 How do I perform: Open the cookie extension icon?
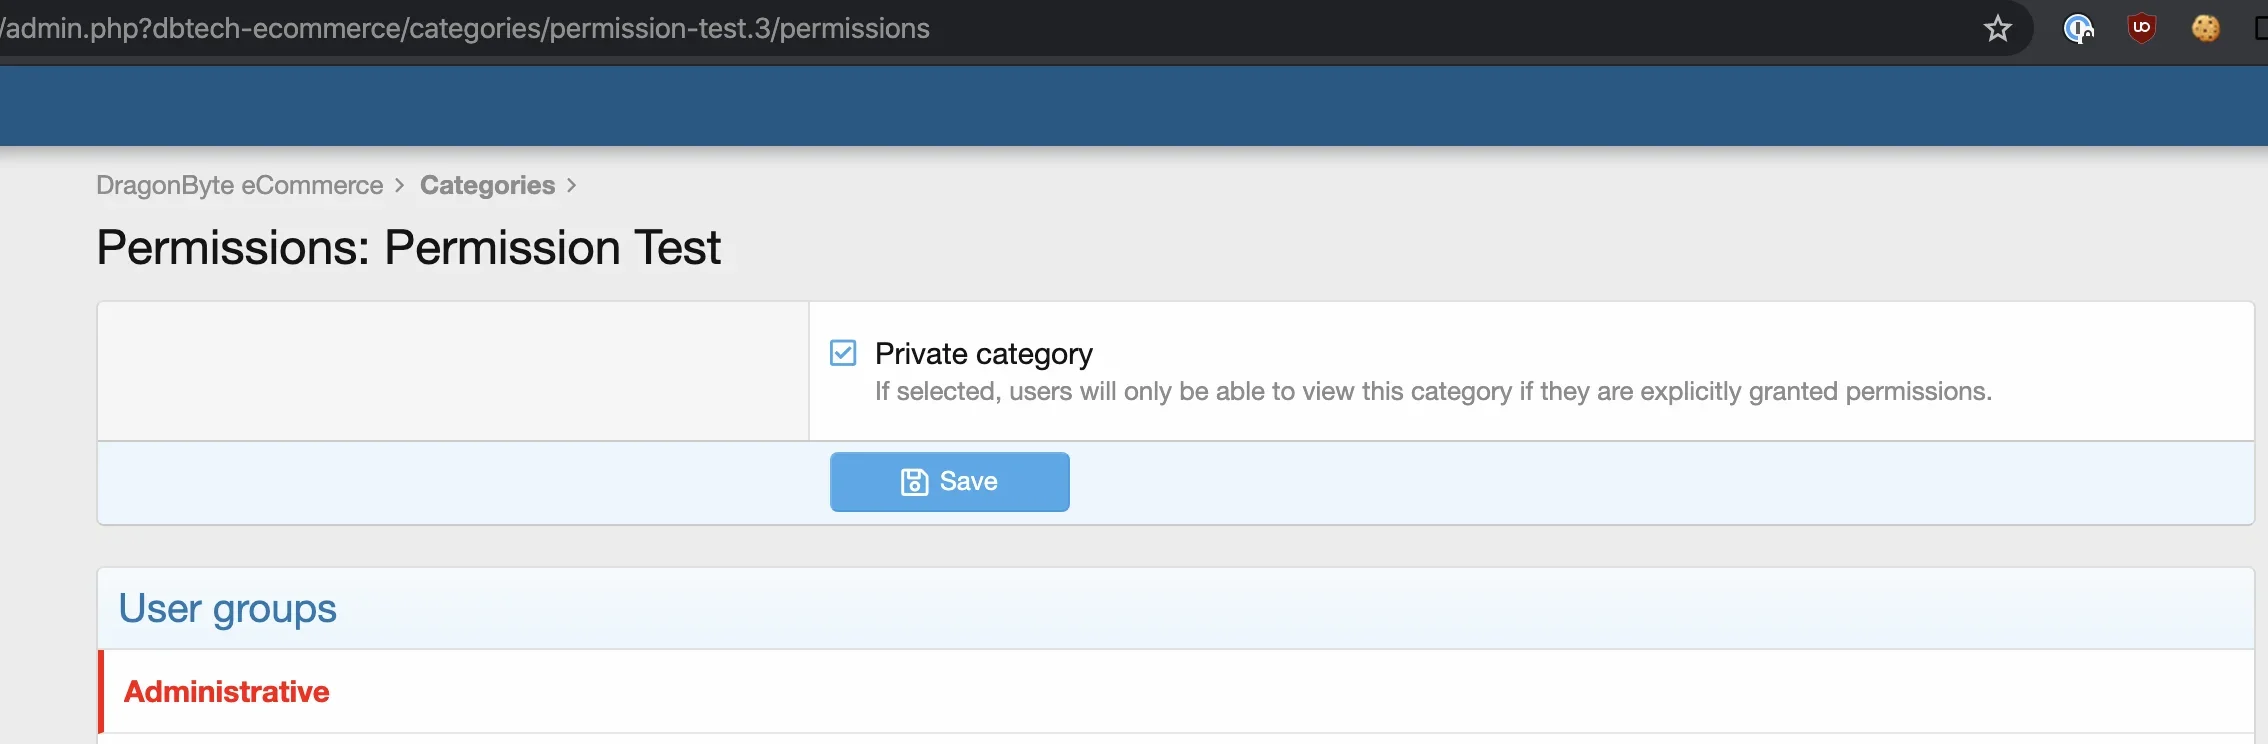click(x=2205, y=28)
